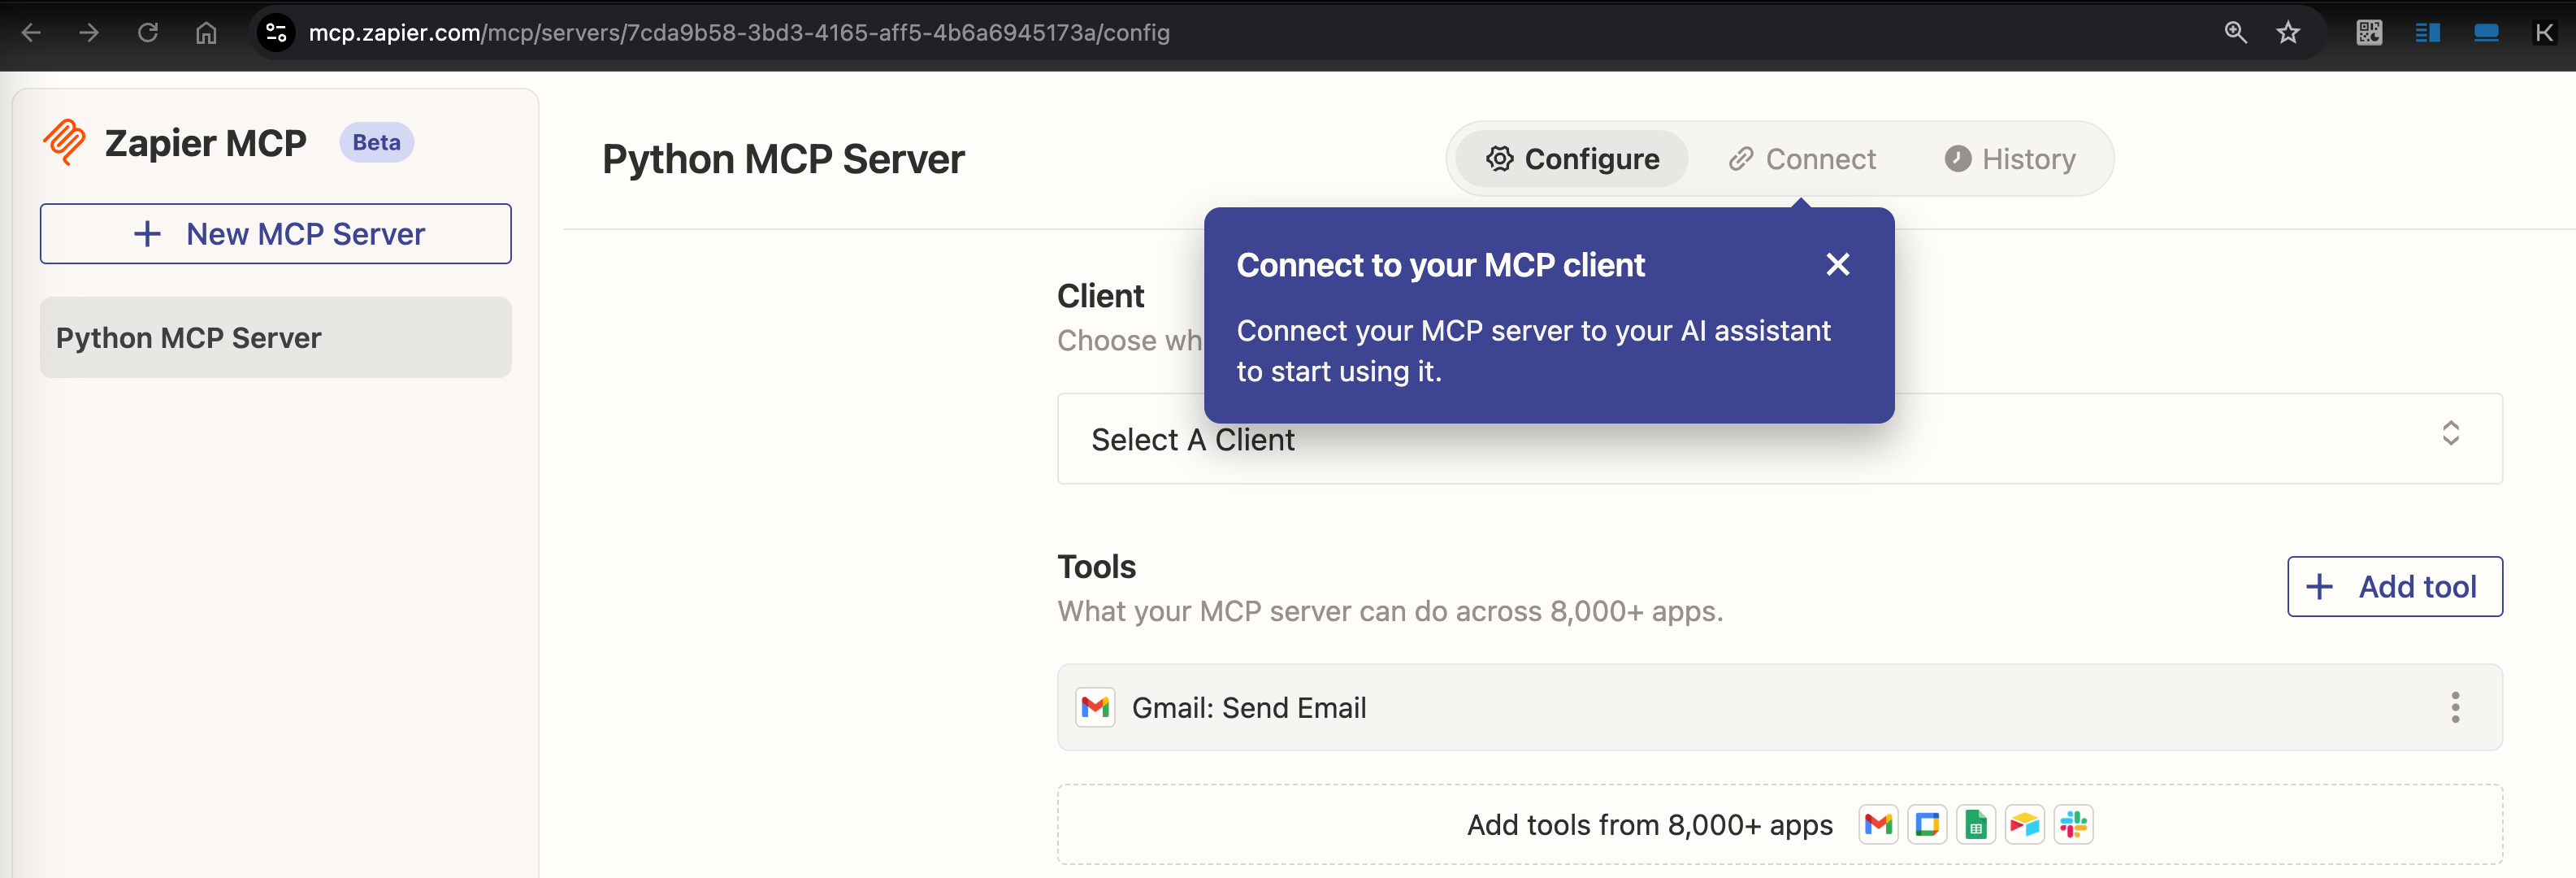Click the Gmail icon in Send Email tool

click(x=1095, y=707)
